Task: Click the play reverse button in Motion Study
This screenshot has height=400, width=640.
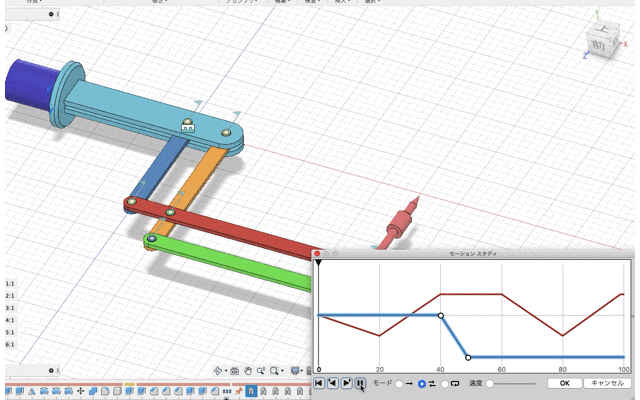Action: (x=333, y=383)
